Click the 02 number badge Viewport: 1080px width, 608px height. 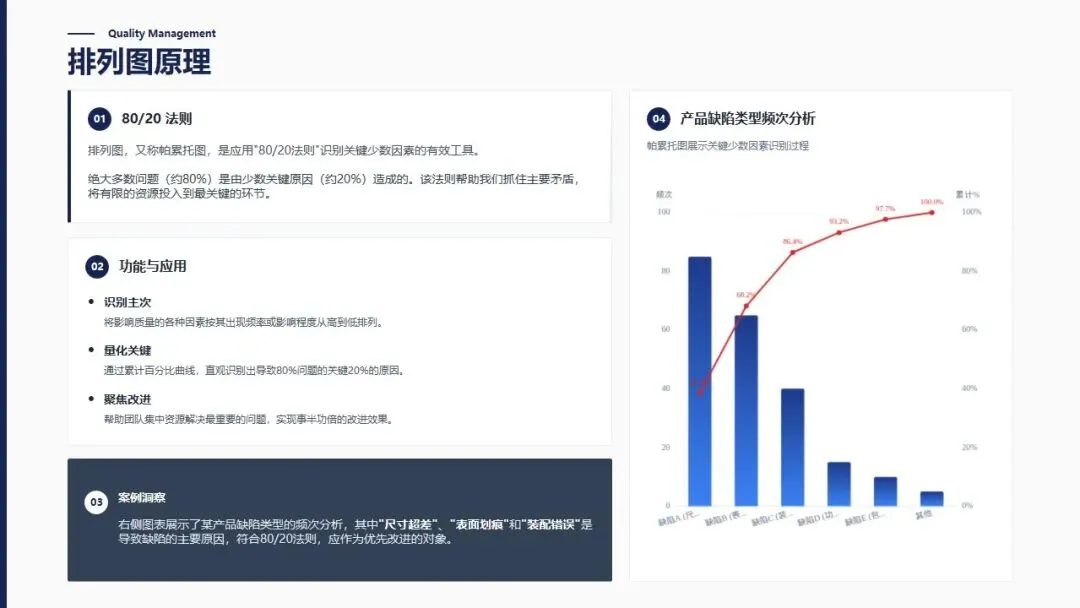[x=97, y=266]
